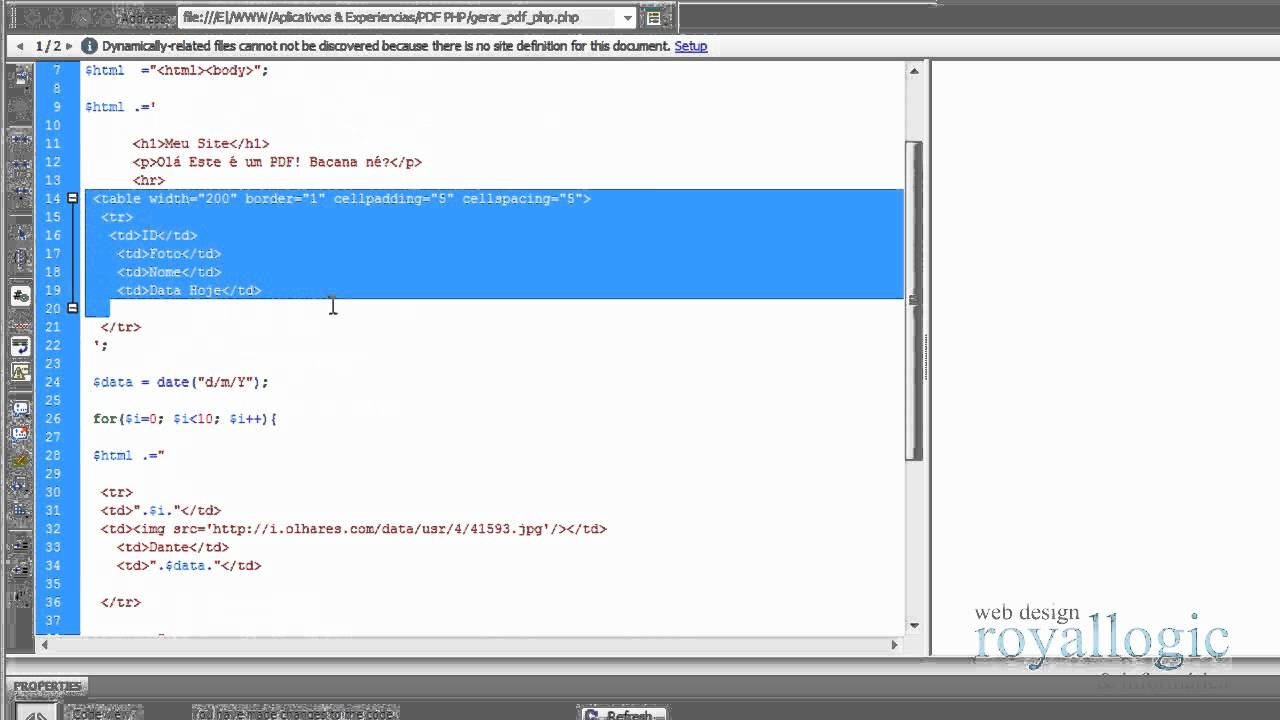
Task: Click the Apply Comment icon
Action: tap(20, 408)
